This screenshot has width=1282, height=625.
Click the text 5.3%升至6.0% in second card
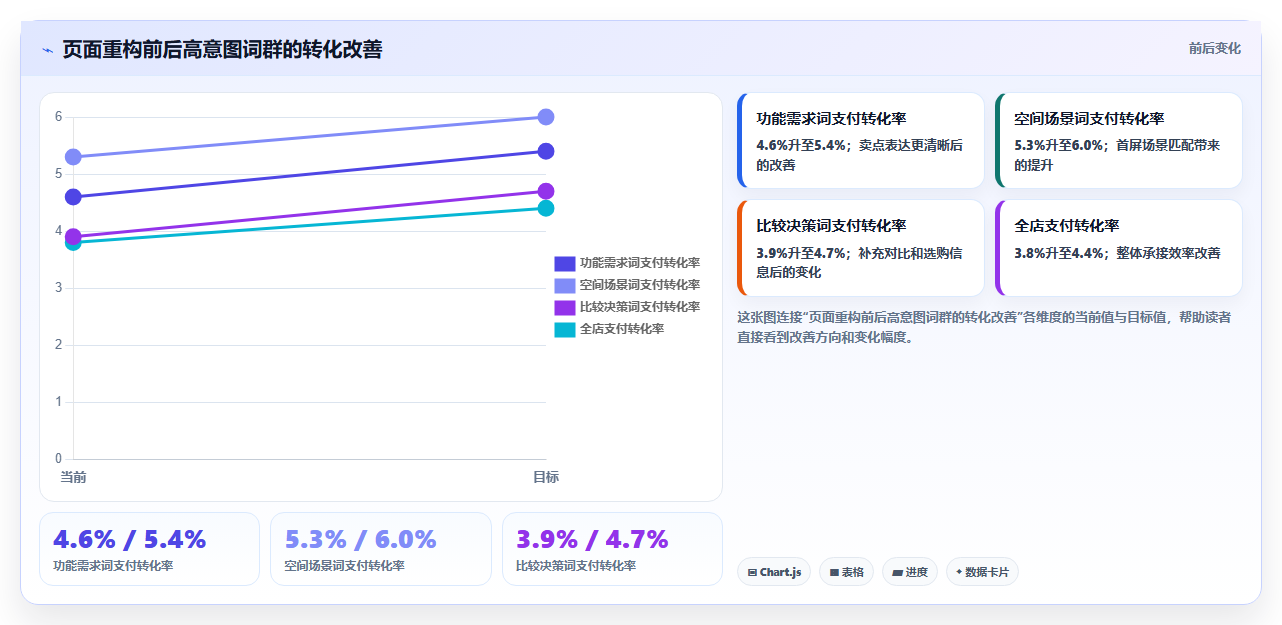coord(1059,145)
